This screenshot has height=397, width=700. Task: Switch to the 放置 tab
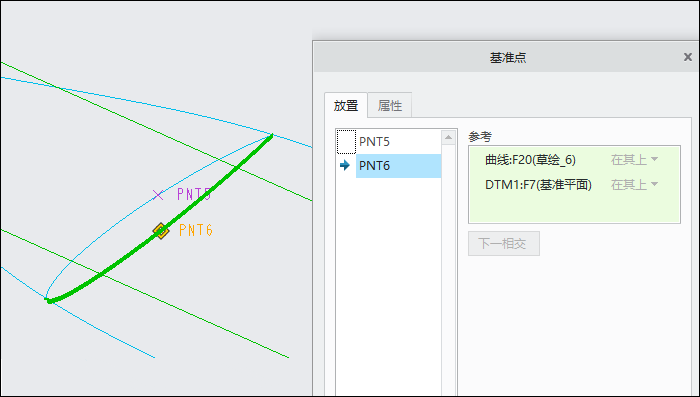click(346, 105)
